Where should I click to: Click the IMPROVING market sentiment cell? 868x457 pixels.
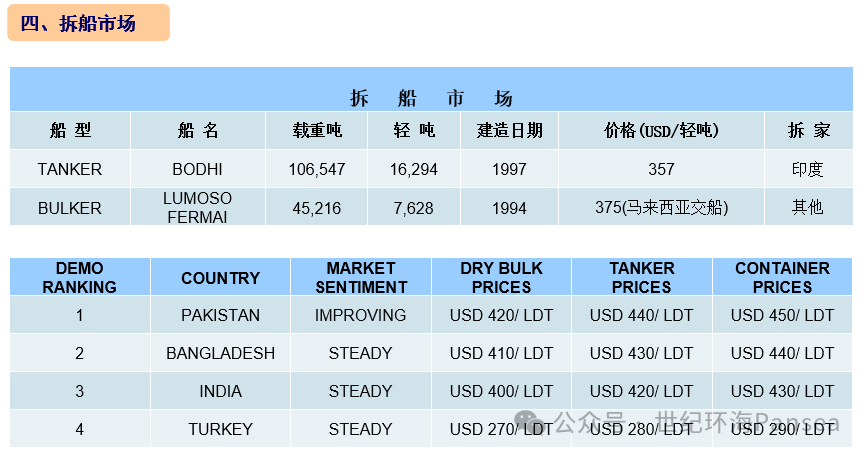(x=361, y=315)
